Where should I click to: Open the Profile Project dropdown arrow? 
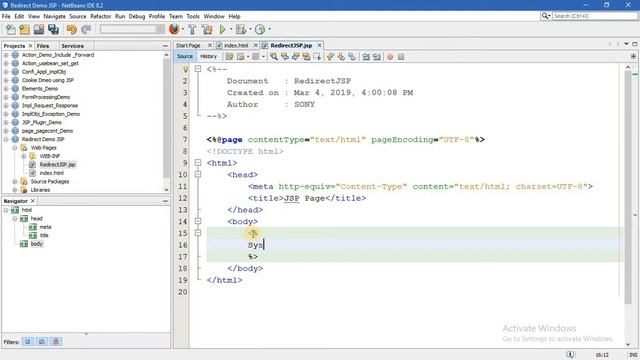click(269, 29)
